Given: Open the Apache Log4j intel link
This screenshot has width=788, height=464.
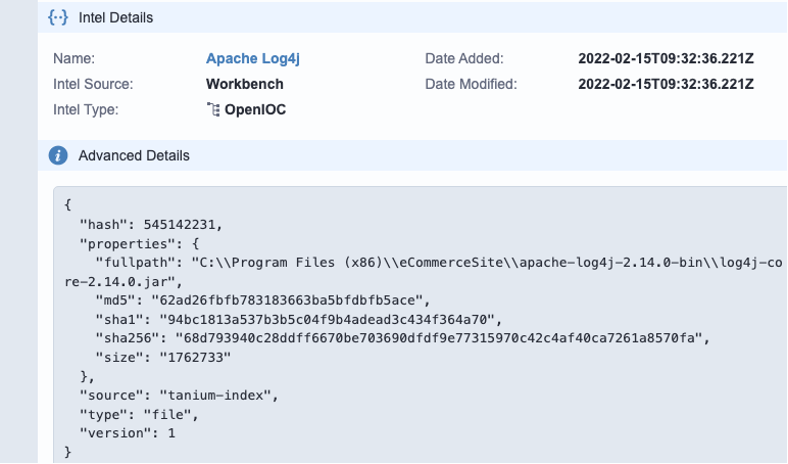Looking at the screenshot, I should [253, 58].
